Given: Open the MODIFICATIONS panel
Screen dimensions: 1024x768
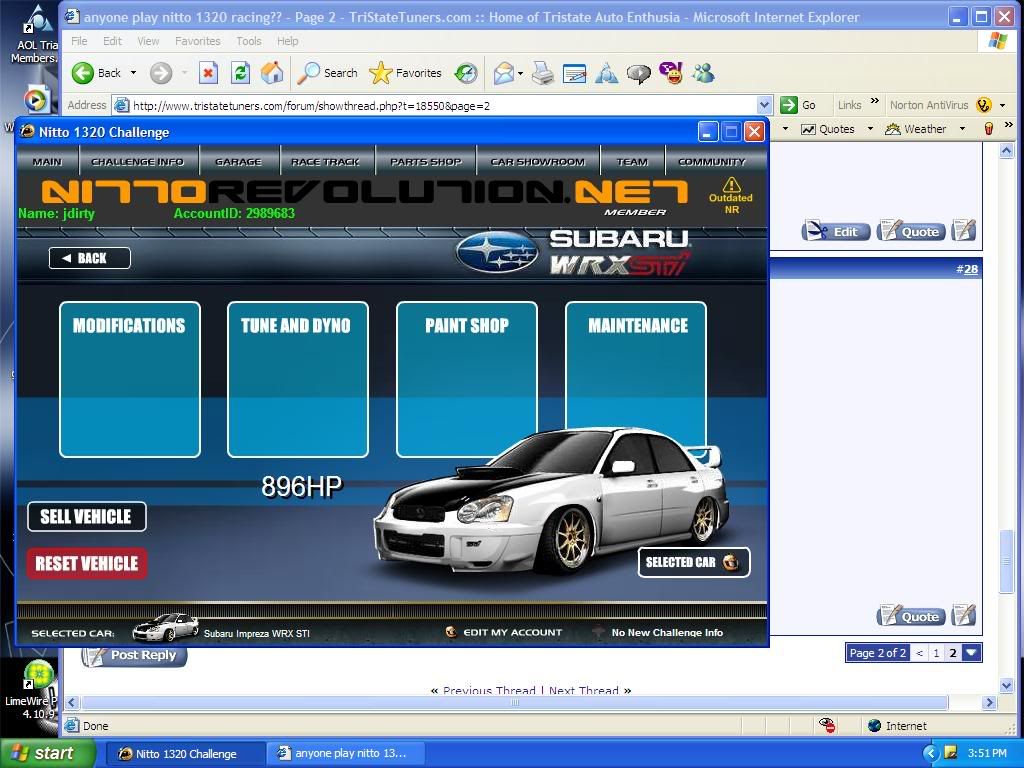Looking at the screenshot, I should point(129,379).
